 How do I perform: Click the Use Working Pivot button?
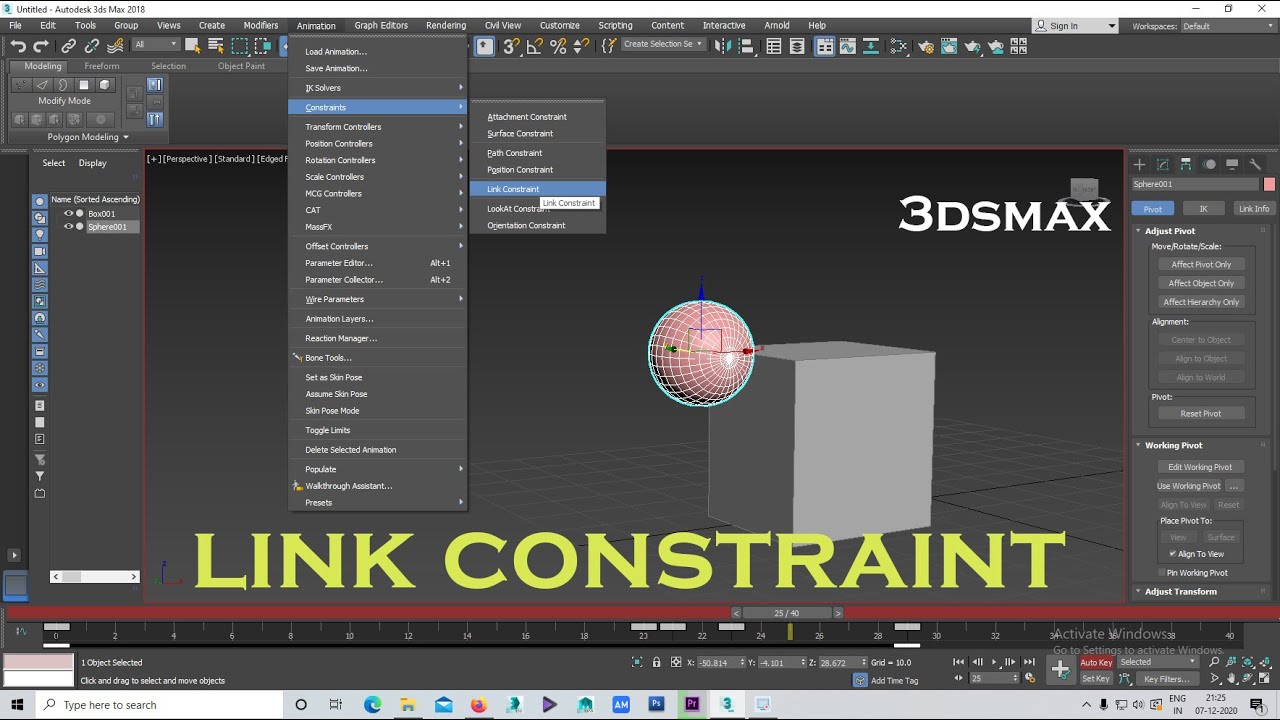tap(1189, 486)
